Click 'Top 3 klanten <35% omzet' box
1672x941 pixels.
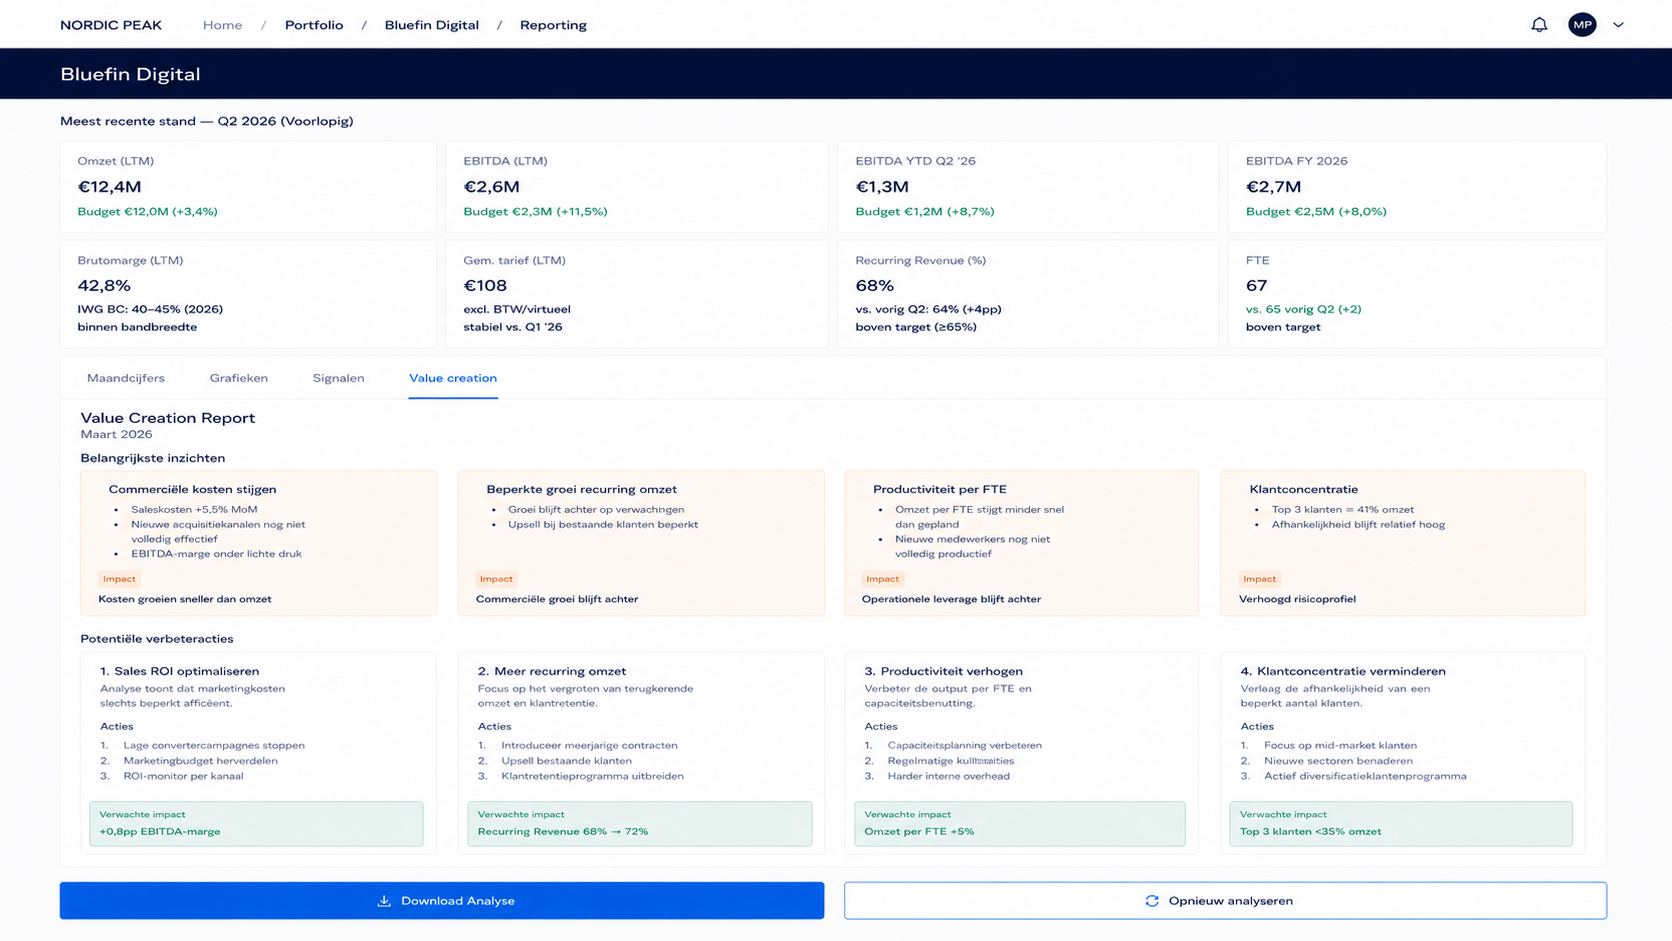[1401, 824]
